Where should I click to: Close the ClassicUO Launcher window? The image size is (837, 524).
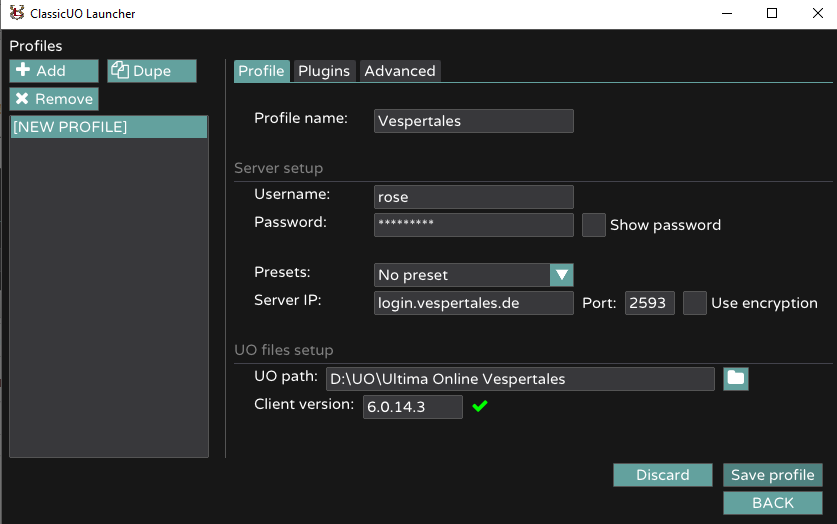pos(817,13)
